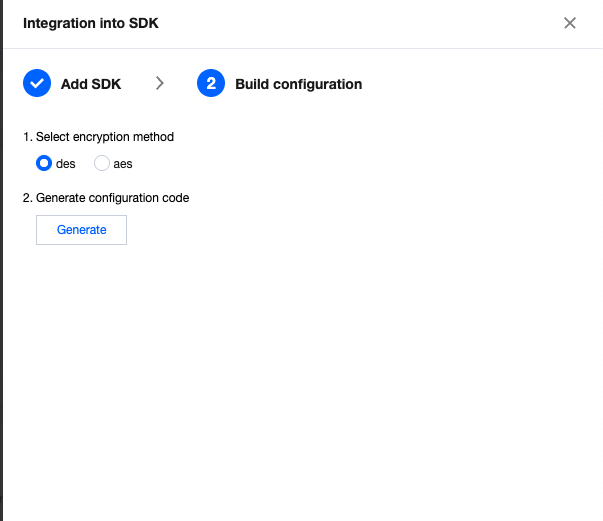This screenshot has width=603, height=521.
Task: Click the numeral 2 before "Generate configuration code"
Action: coord(26,198)
